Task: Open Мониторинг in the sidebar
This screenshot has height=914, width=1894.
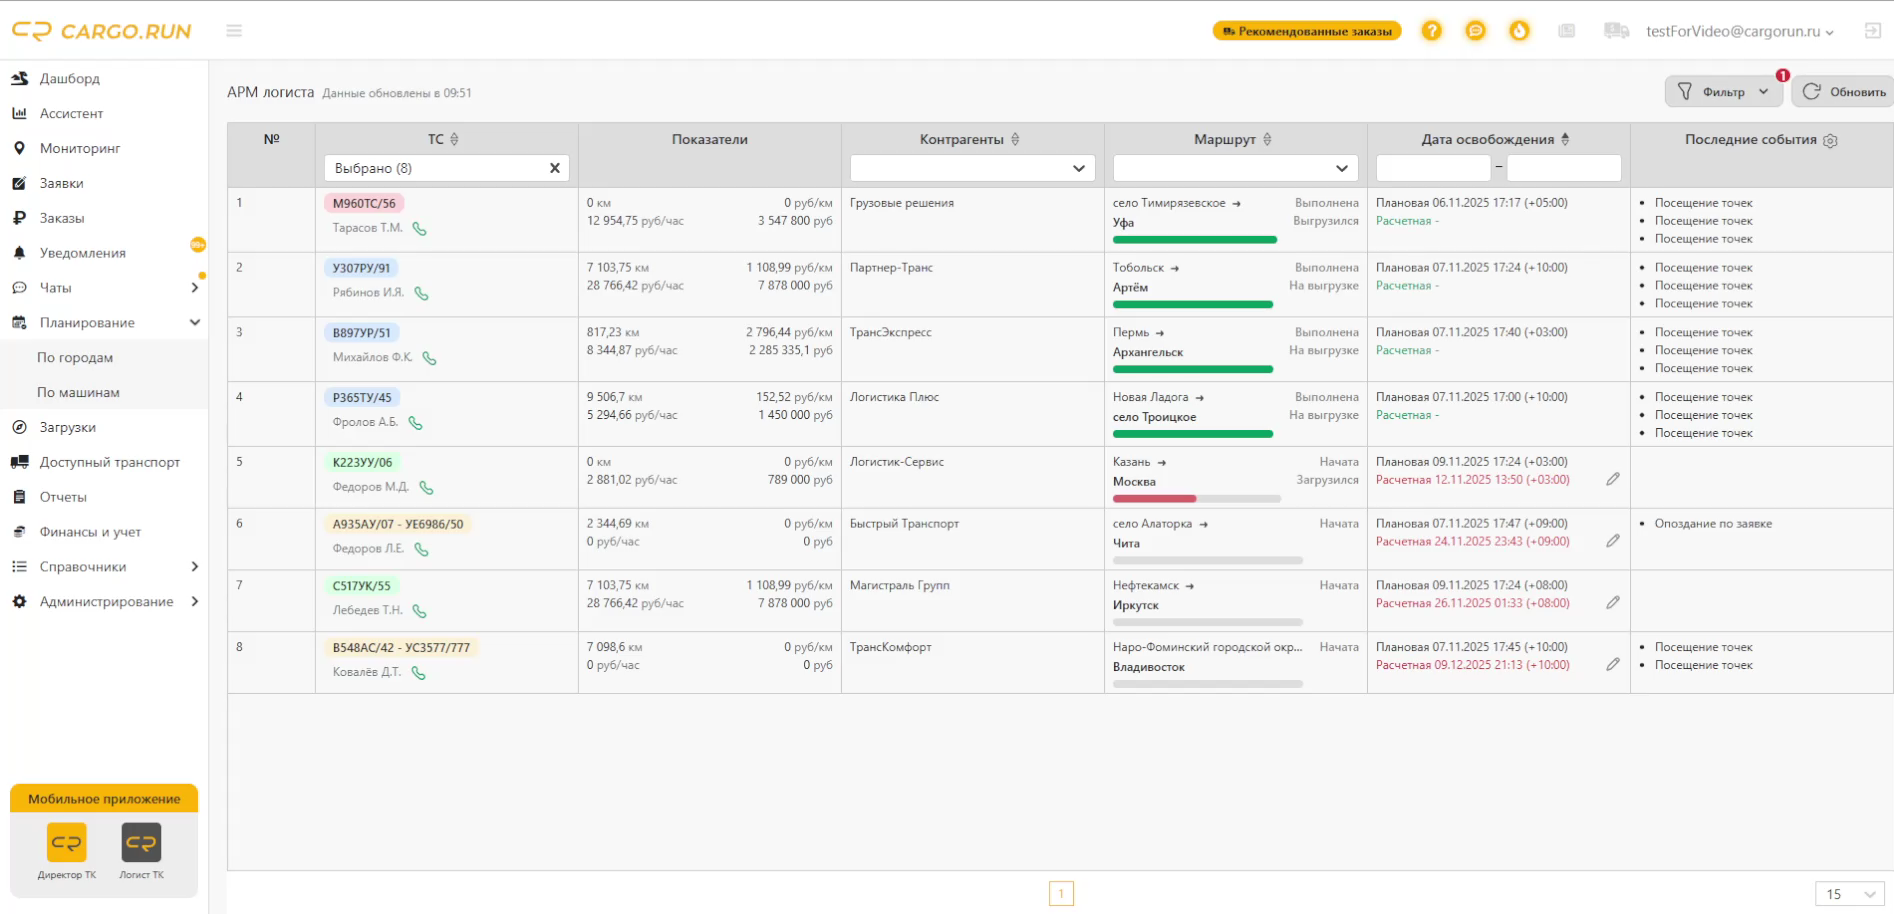Action: (x=80, y=148)
